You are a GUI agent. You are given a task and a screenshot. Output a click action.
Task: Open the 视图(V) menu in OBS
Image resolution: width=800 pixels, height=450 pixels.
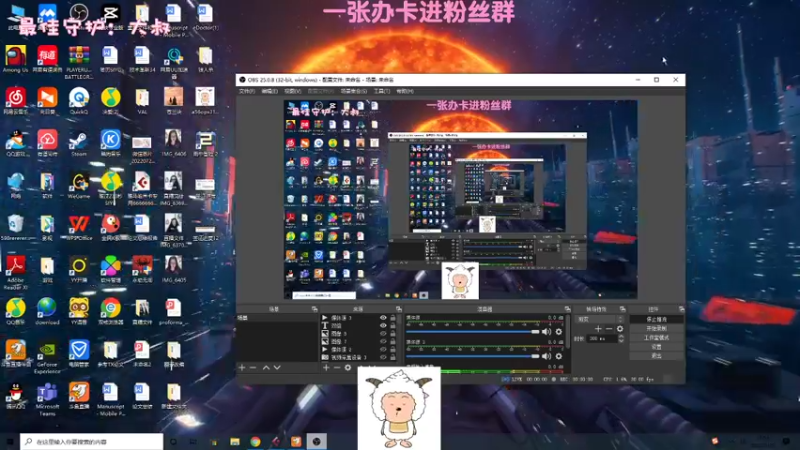(293, 91)
